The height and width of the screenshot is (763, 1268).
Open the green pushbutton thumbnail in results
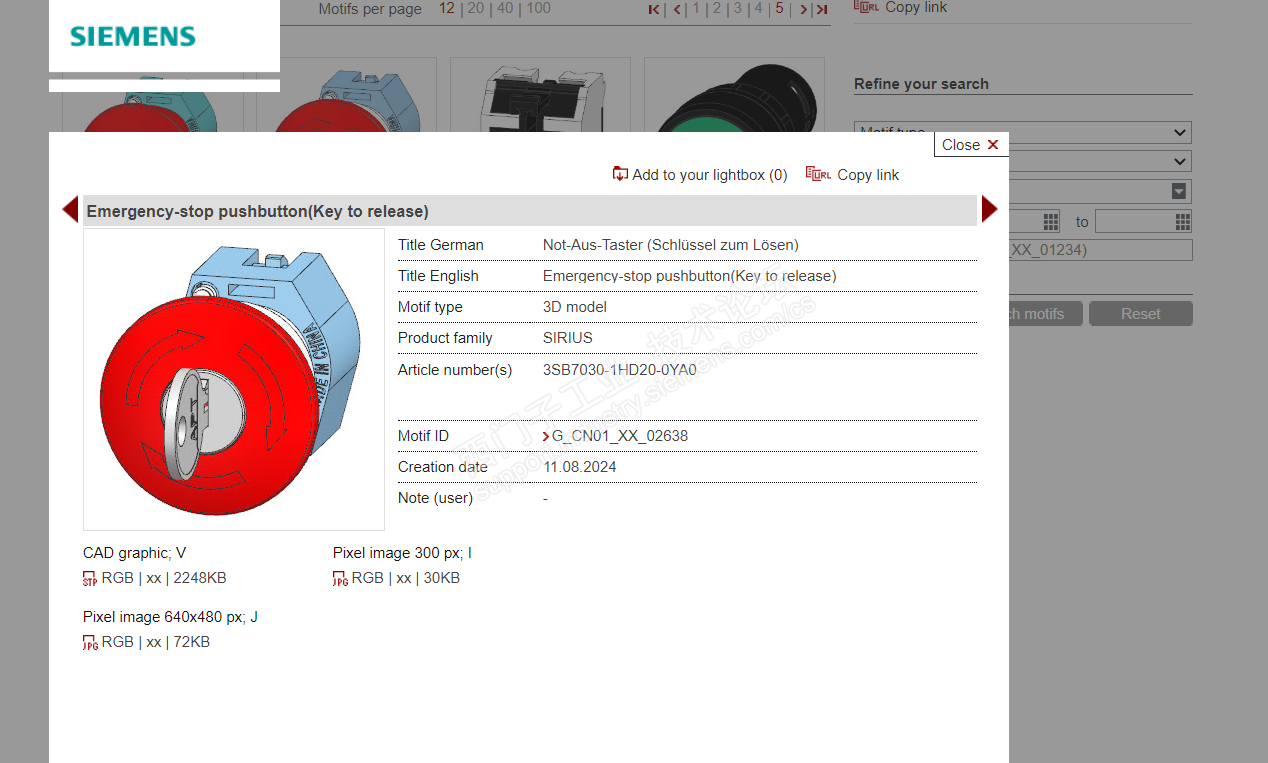734,95
